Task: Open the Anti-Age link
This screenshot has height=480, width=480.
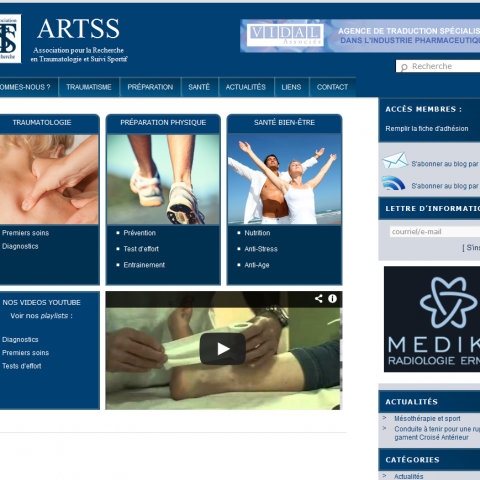Action: tap(257, 265)
